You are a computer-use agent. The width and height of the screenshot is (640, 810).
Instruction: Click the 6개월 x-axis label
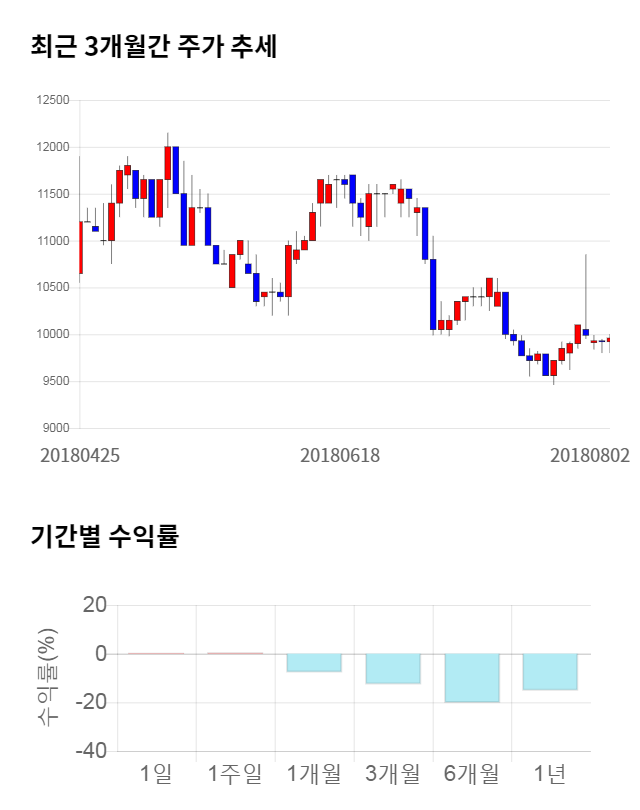coord(472,773)
